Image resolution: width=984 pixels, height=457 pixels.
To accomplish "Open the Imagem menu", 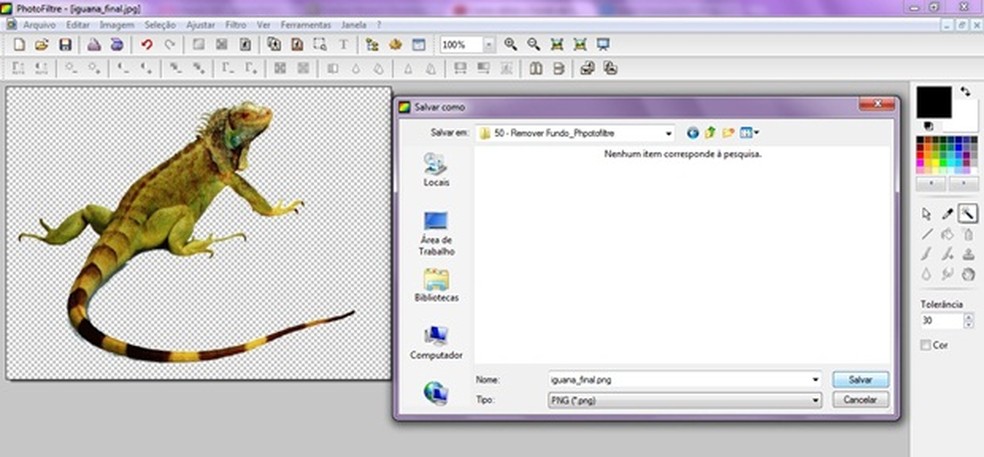I will (117, 25).
